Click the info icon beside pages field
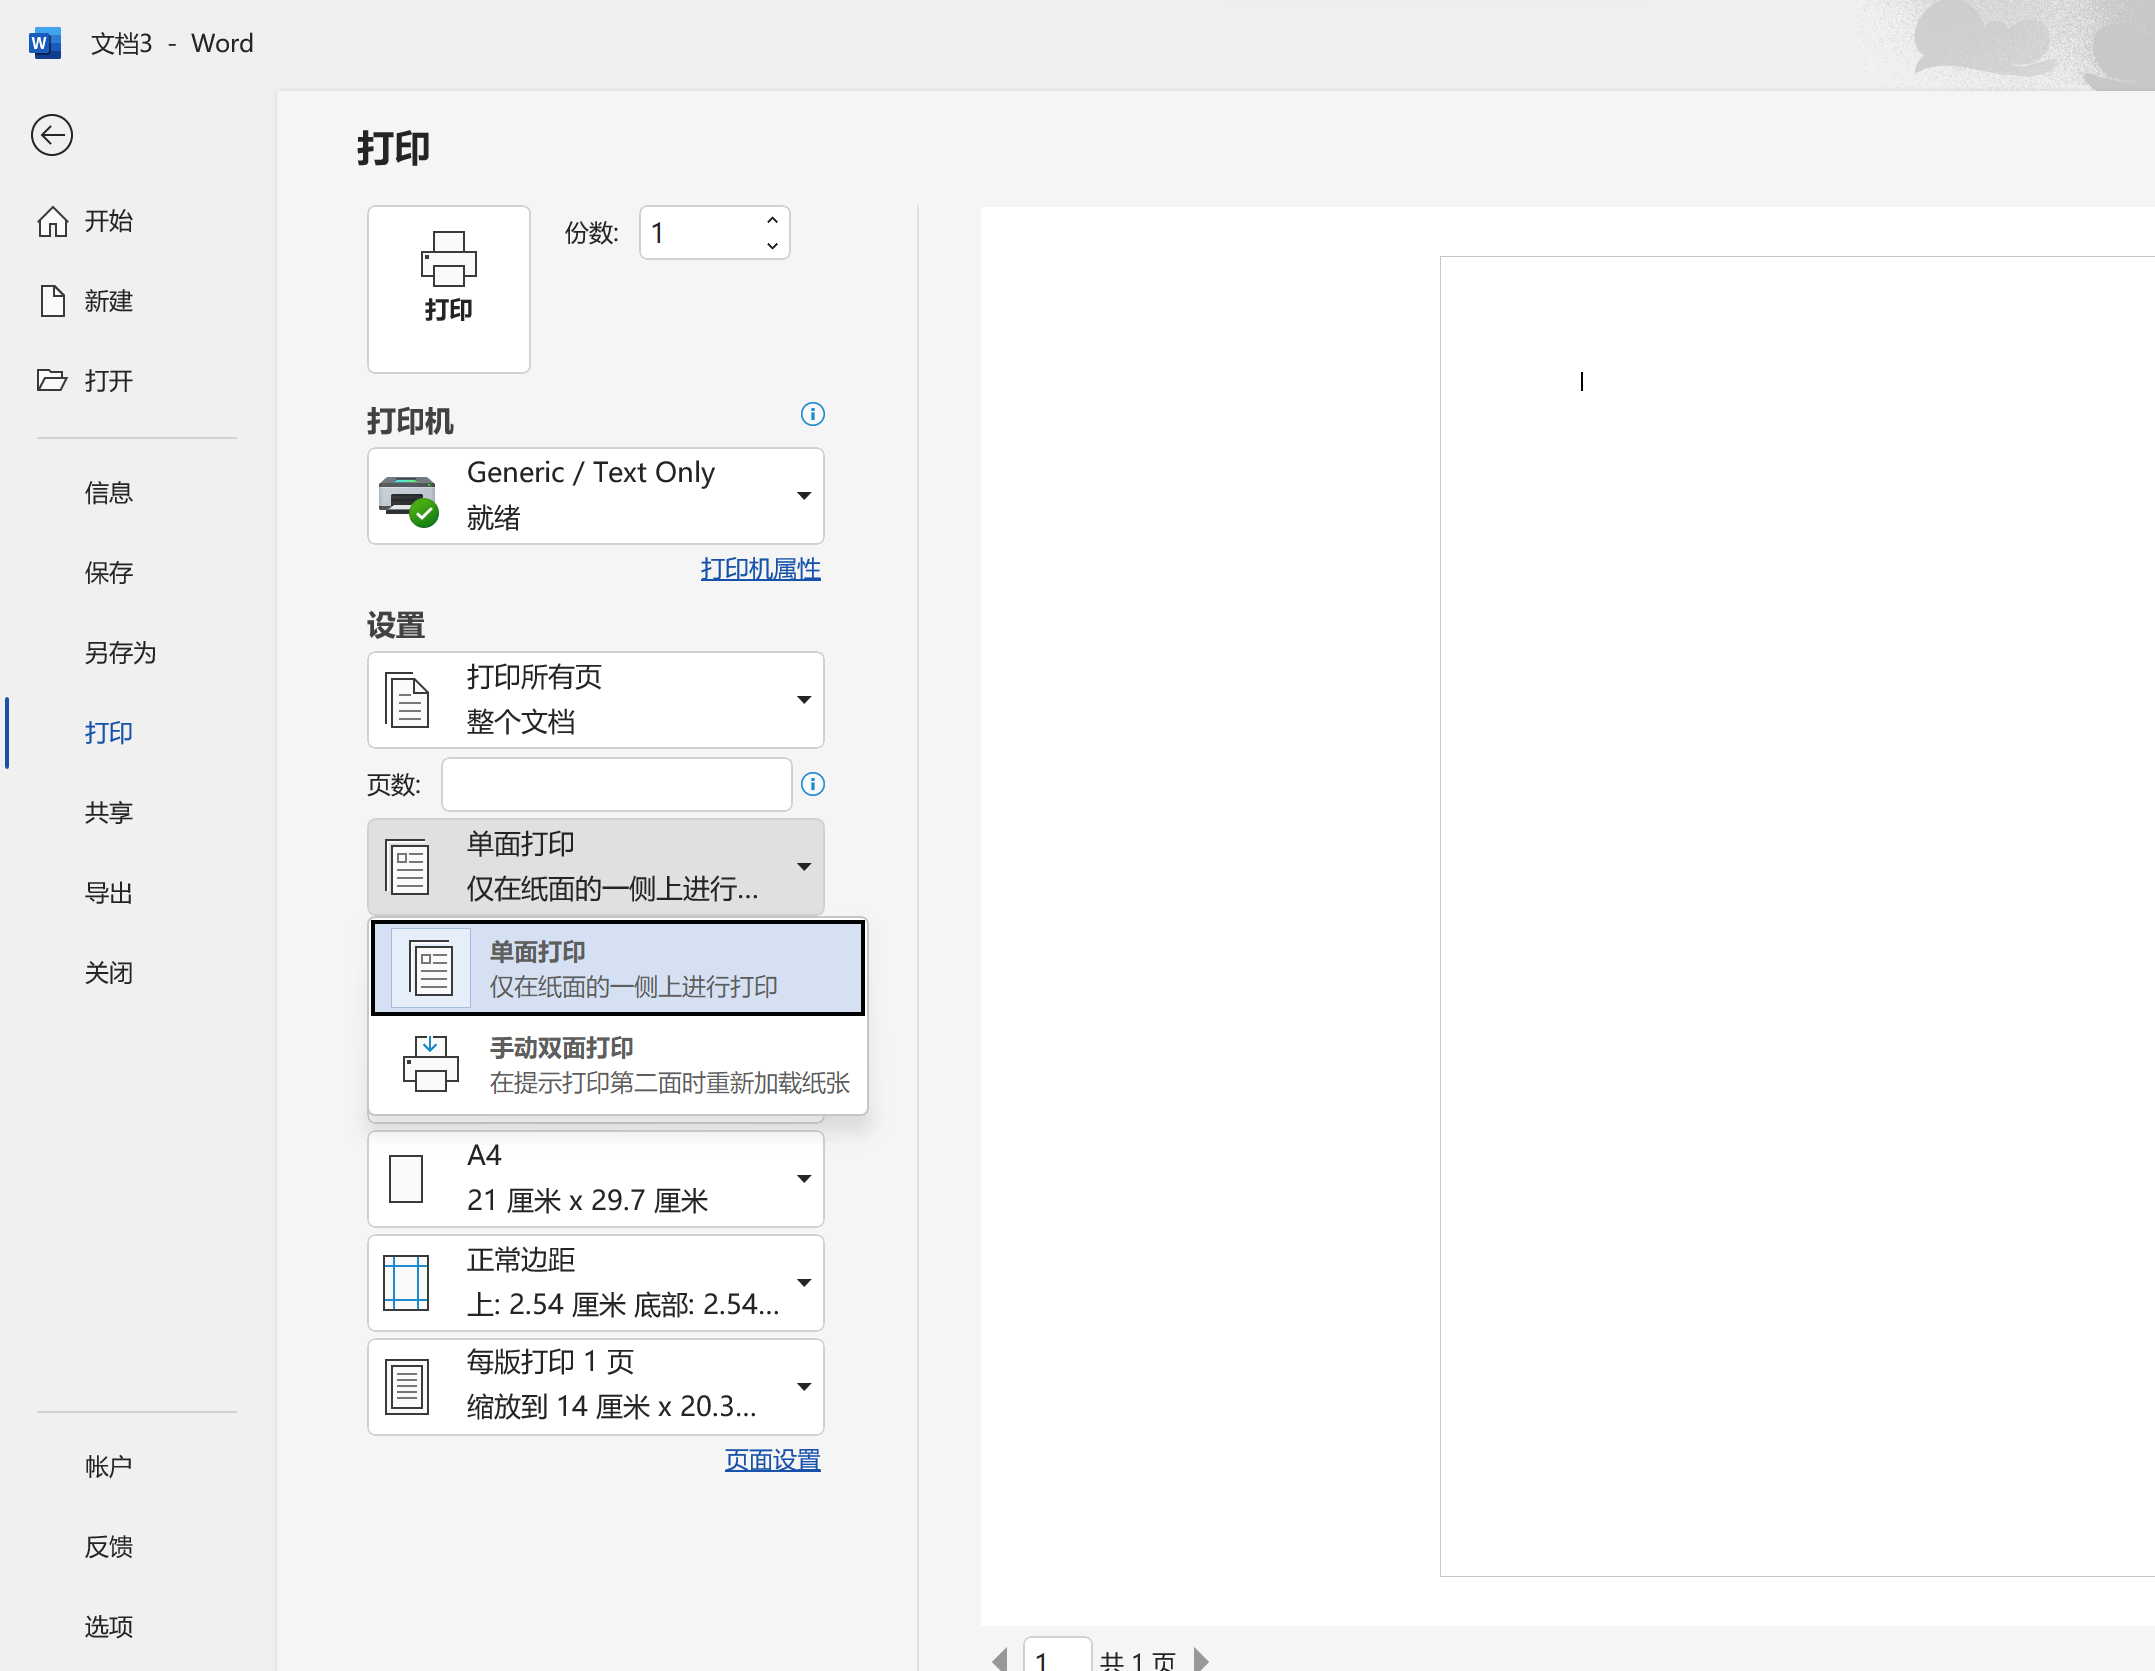Image resolution: width=2155 pixels, height=1671 pixels. click(x=812, y=784)
